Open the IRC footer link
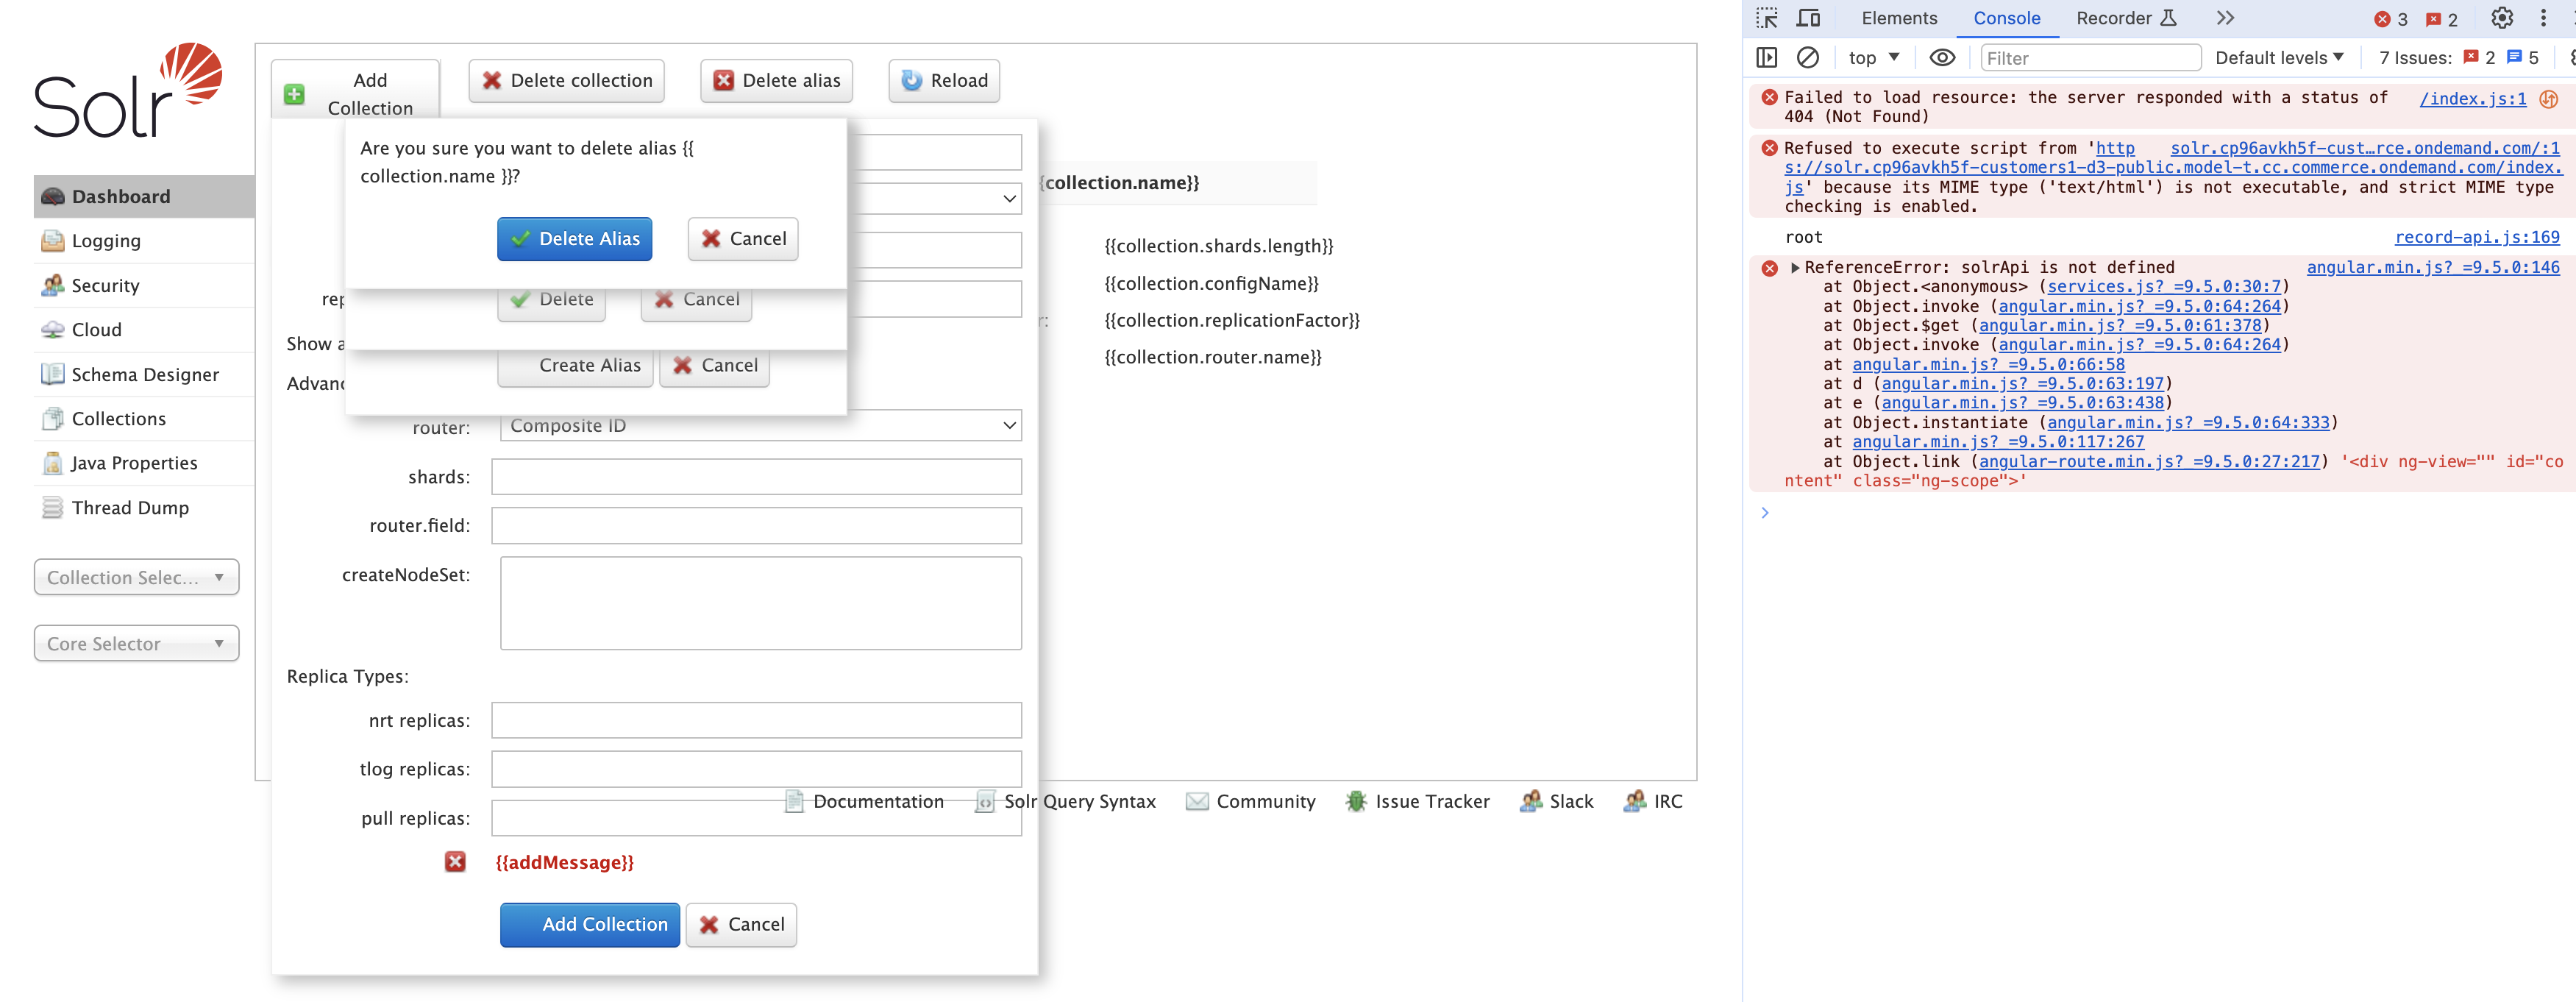Viewport: 2576px width, 1002px height. tap(1654, 802)
